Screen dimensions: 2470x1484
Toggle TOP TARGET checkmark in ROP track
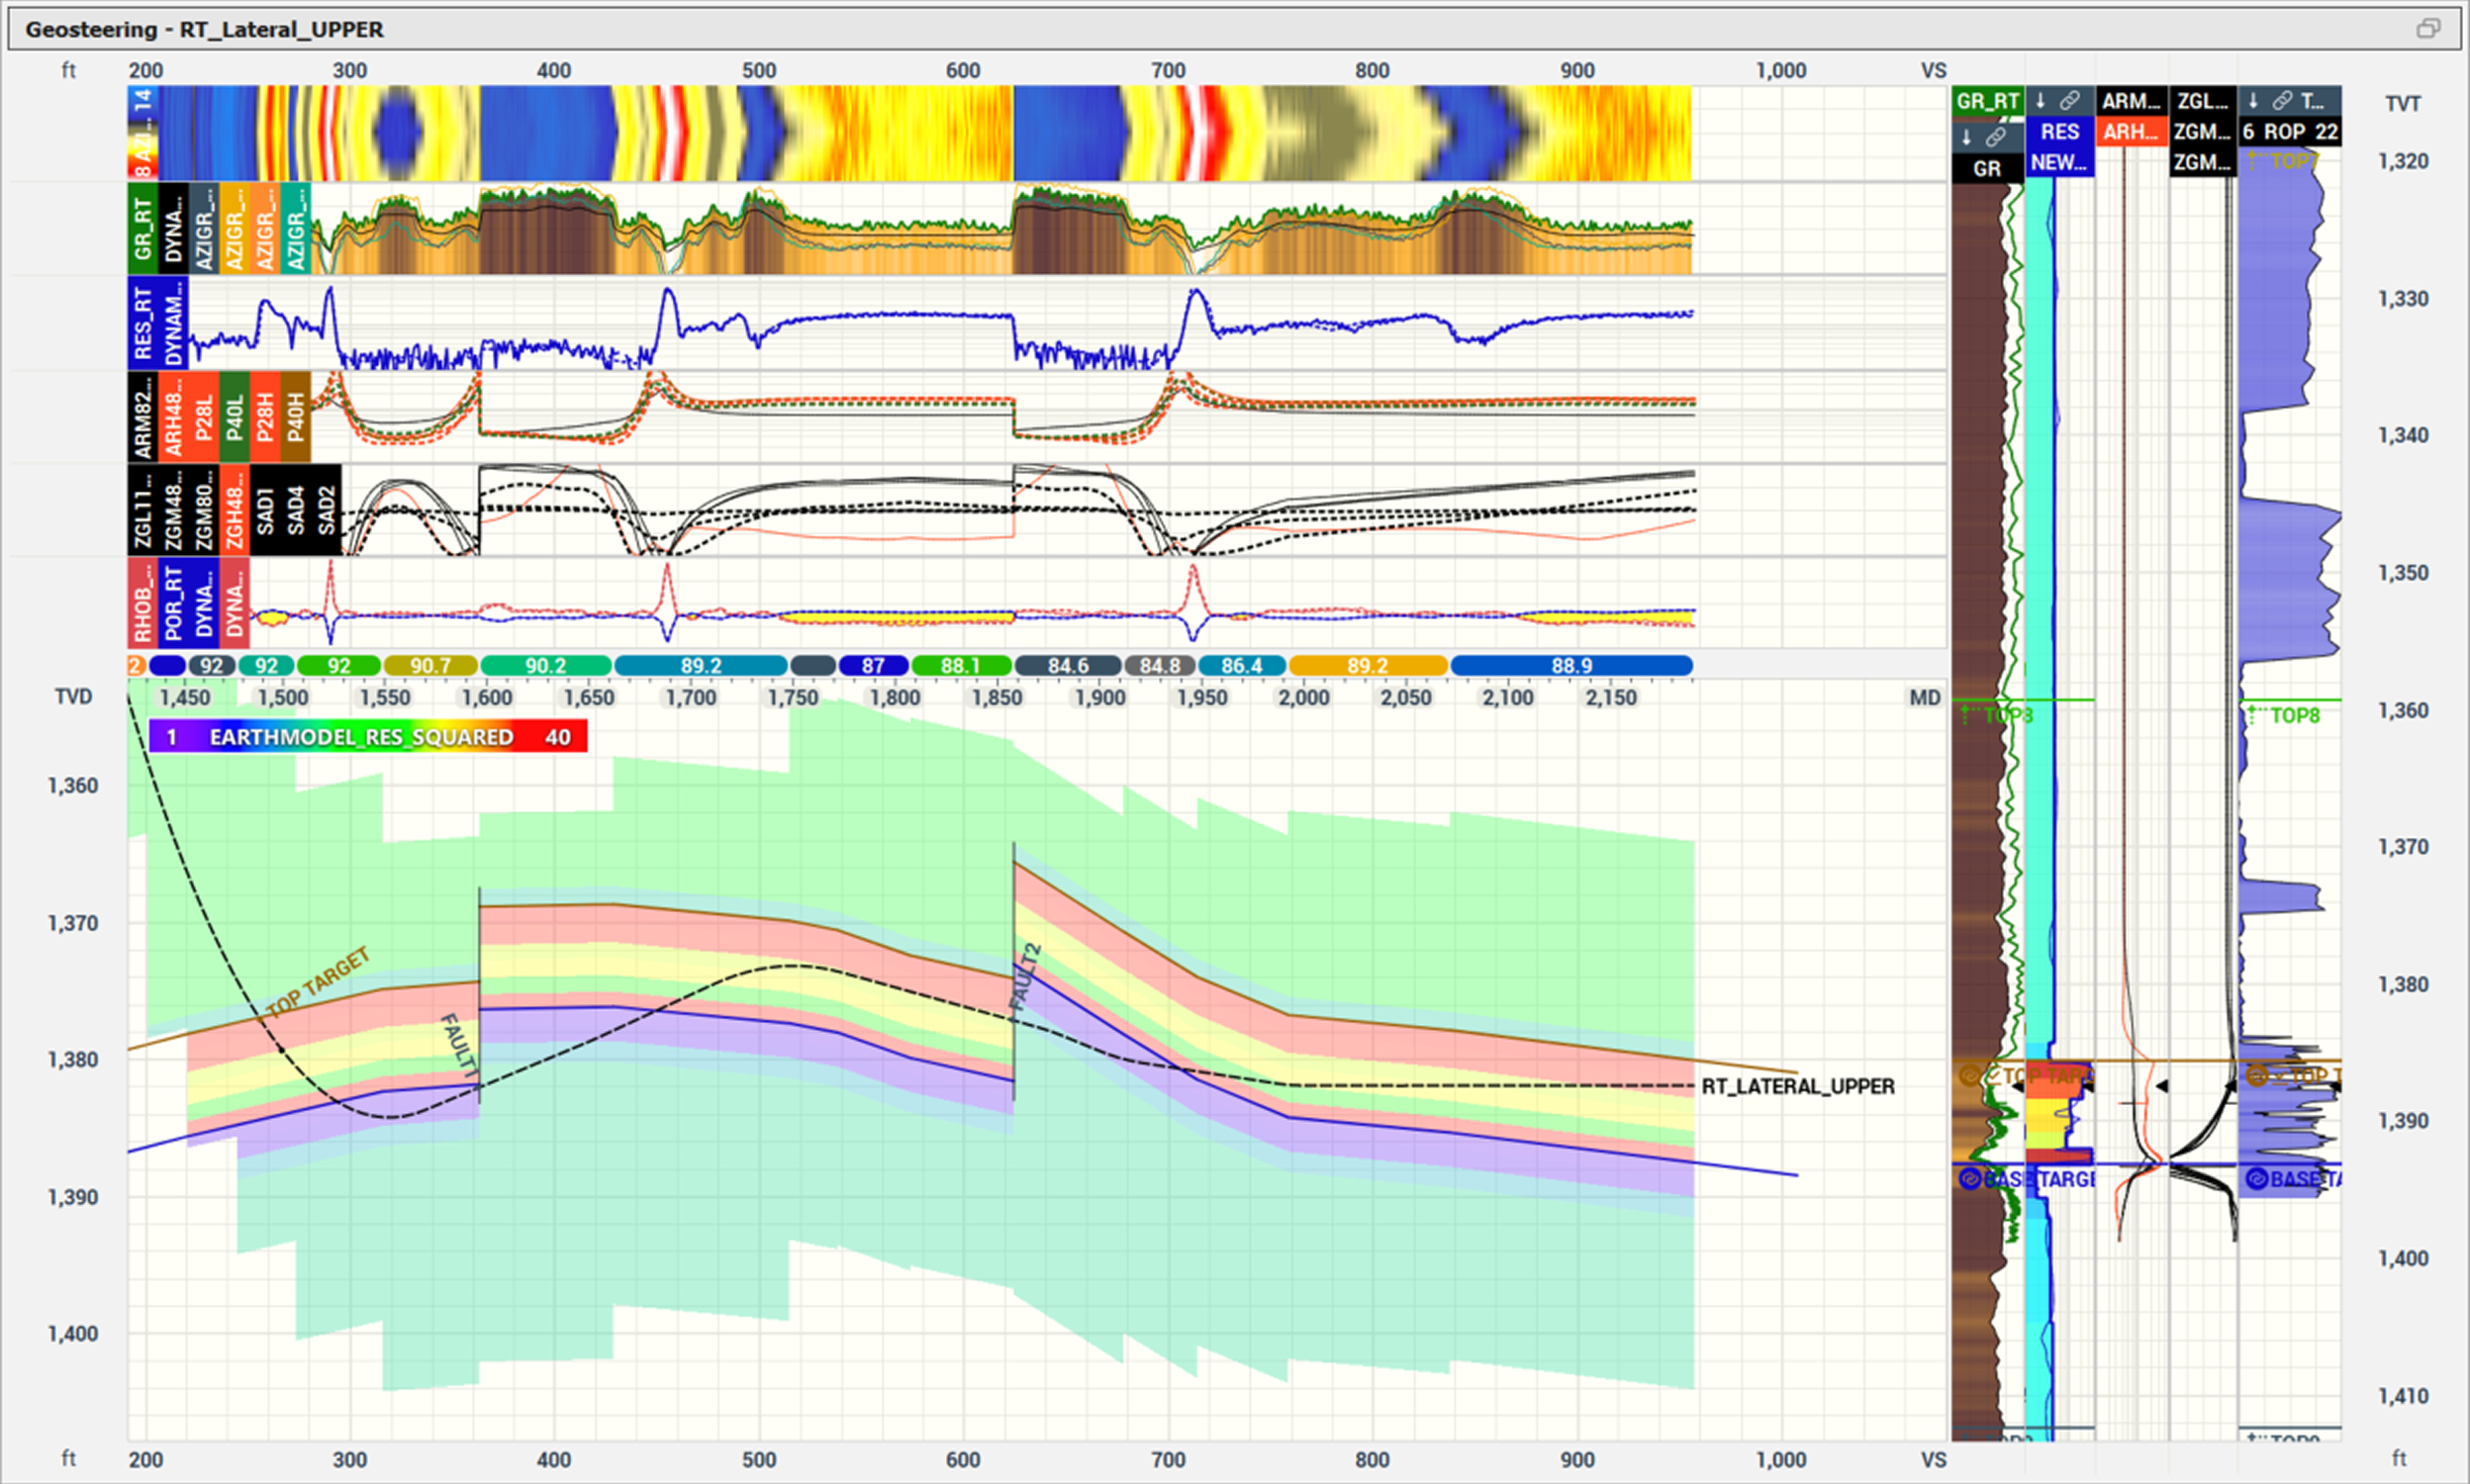(2279, 1076)
